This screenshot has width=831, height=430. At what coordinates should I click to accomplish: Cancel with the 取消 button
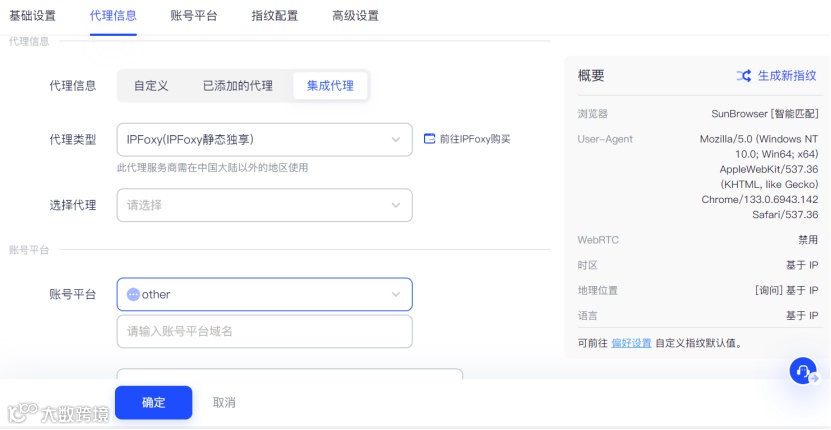click(224, 402)
